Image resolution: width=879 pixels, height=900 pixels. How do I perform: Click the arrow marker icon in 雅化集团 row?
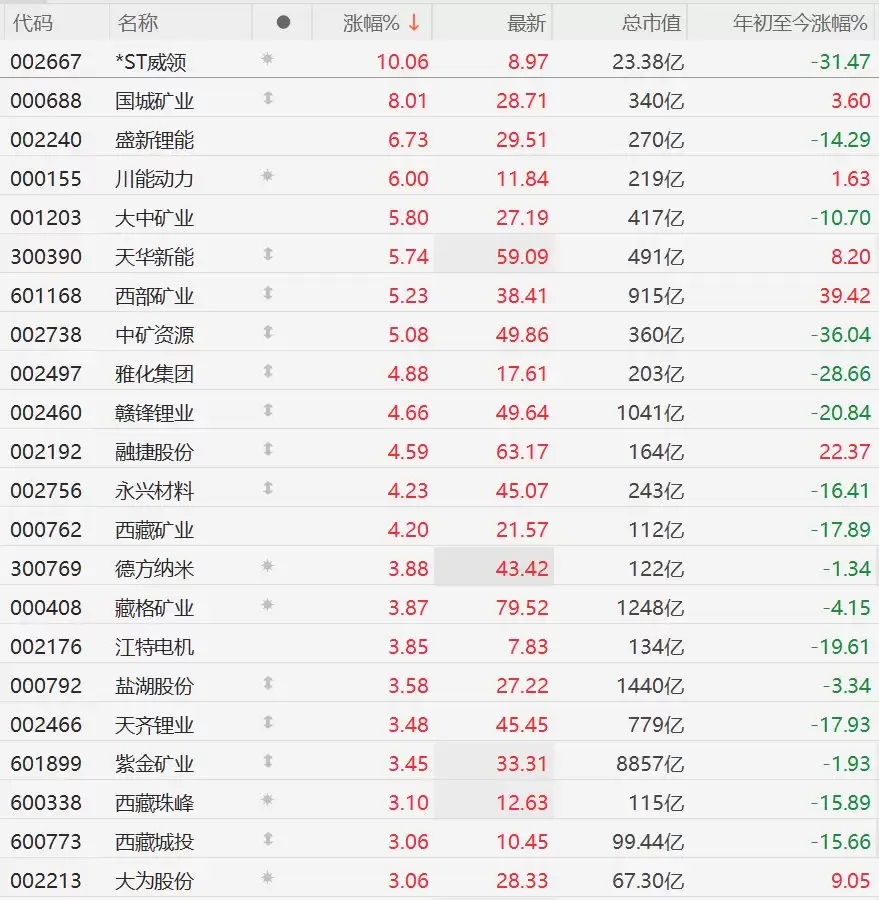268,371
